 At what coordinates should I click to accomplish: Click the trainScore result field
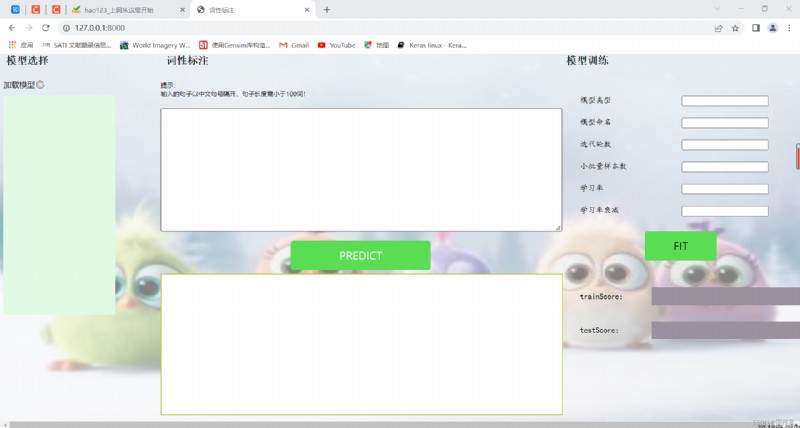click(x=726, y=296)
